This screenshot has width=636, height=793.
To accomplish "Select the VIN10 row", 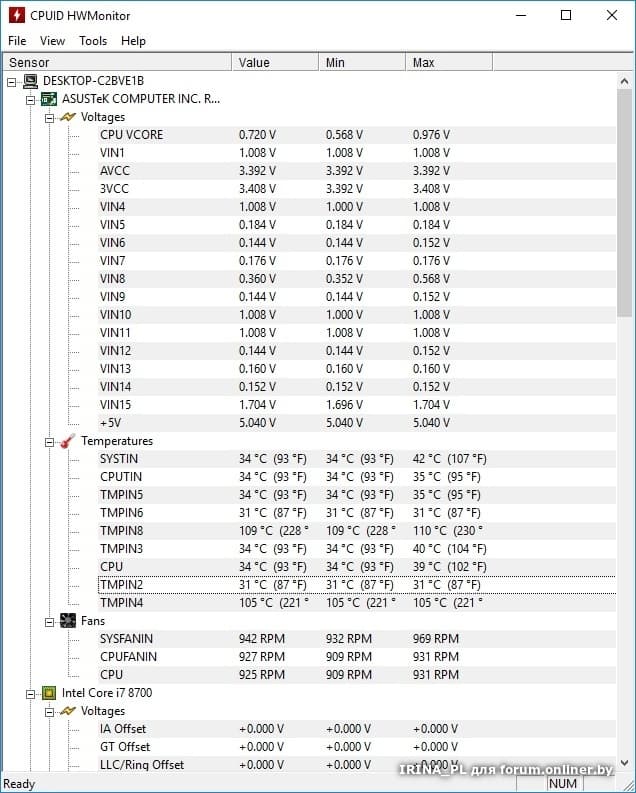I will (x=357, y=315).
